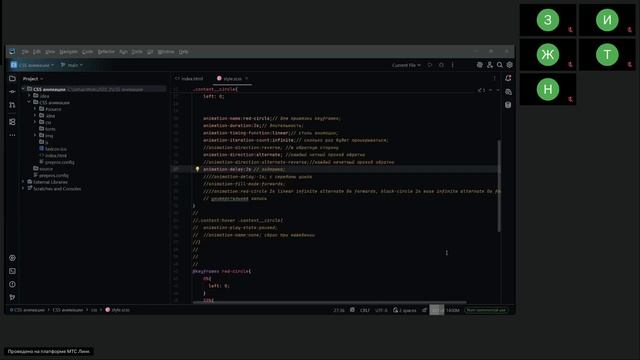Open the Run menu
The width and height of the screenshot is (640, 360).
pos(123,52)
